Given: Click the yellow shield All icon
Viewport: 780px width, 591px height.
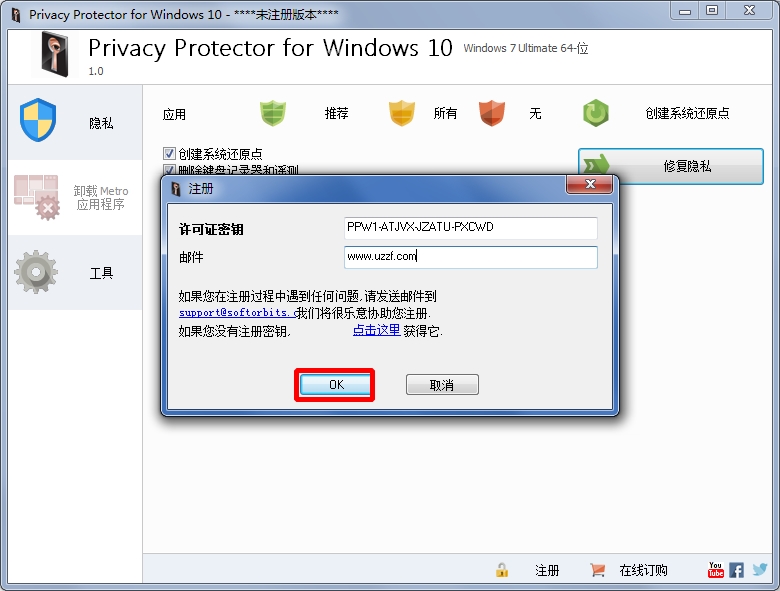Looking at the screenshot, I should 401,113.
